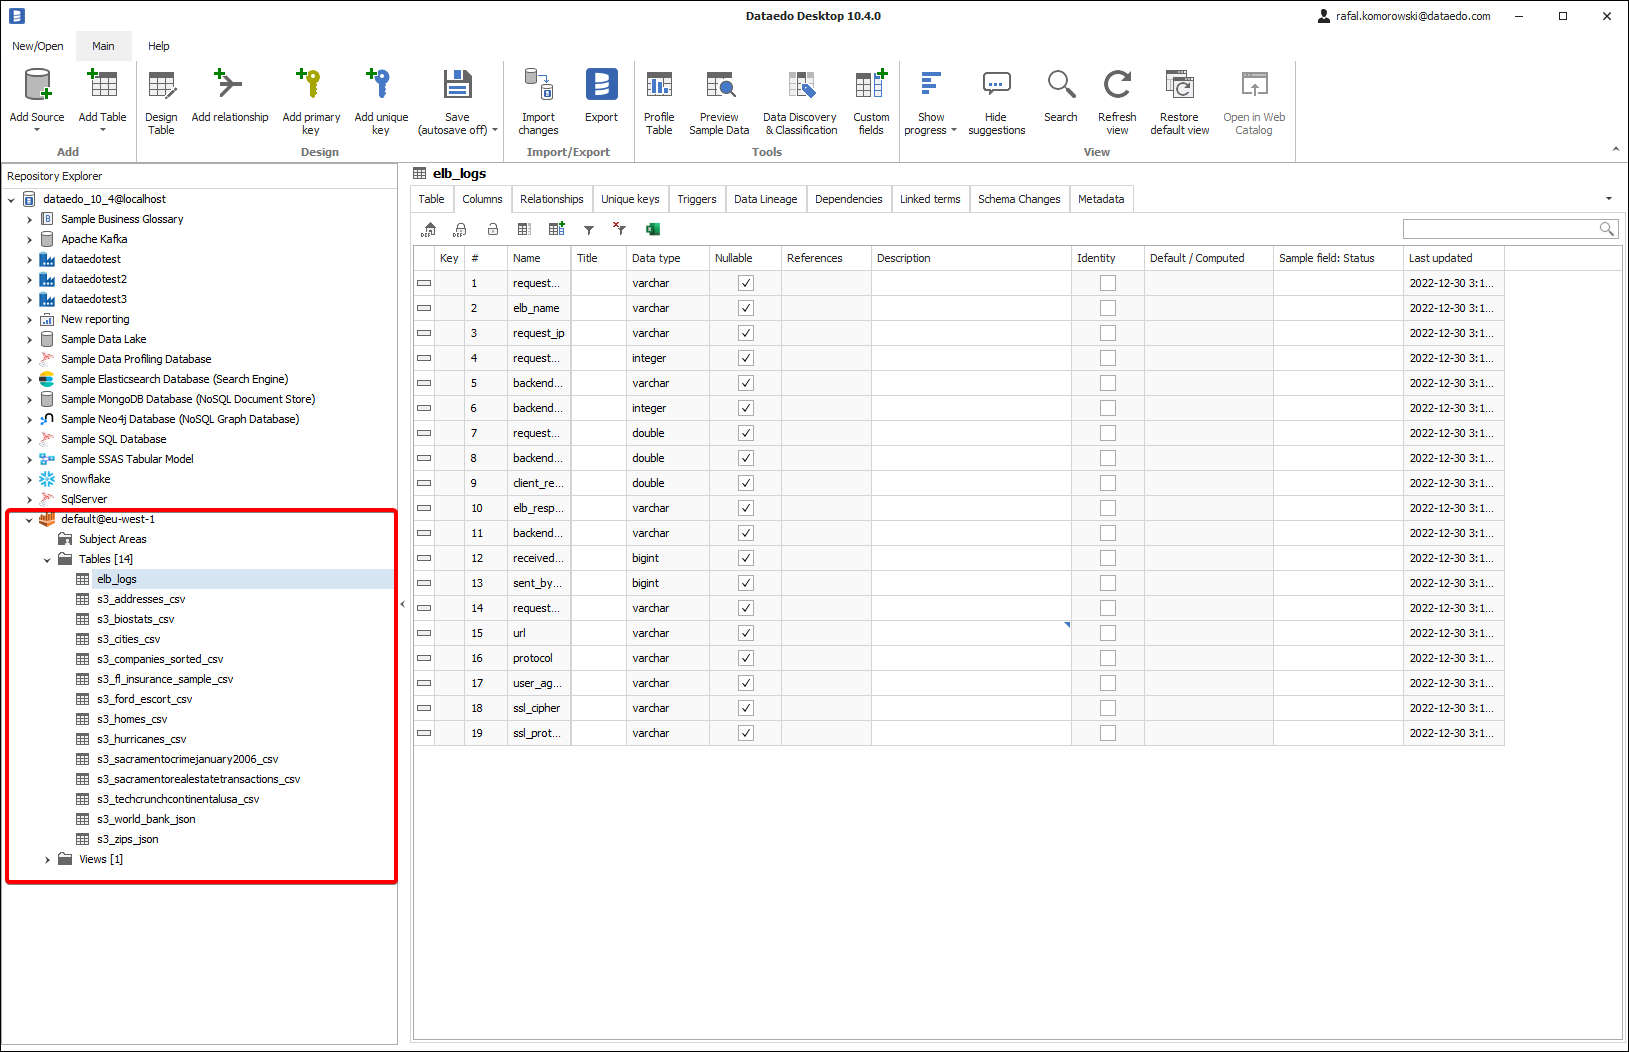Toggle Nullable checkbox for elb_name row
The width and height of the screenshot is (1629, 1052).
click(745, 308)
